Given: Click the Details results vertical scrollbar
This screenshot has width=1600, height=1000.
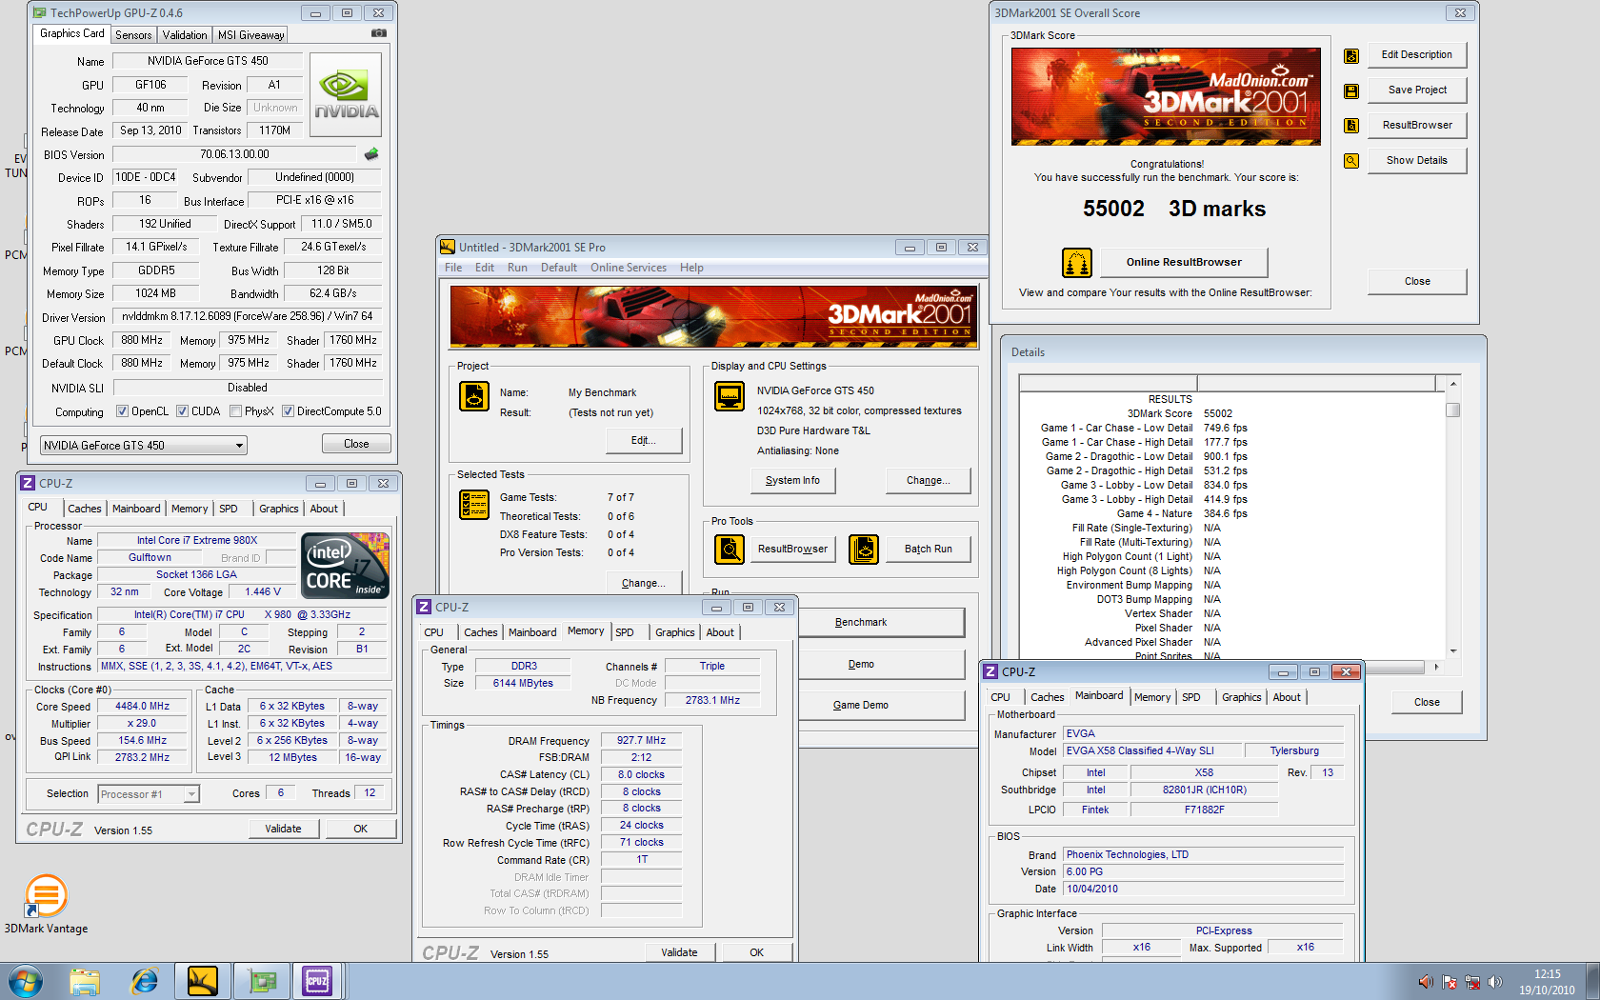Looking at the screenshot, I should (x=1453, y=515).
